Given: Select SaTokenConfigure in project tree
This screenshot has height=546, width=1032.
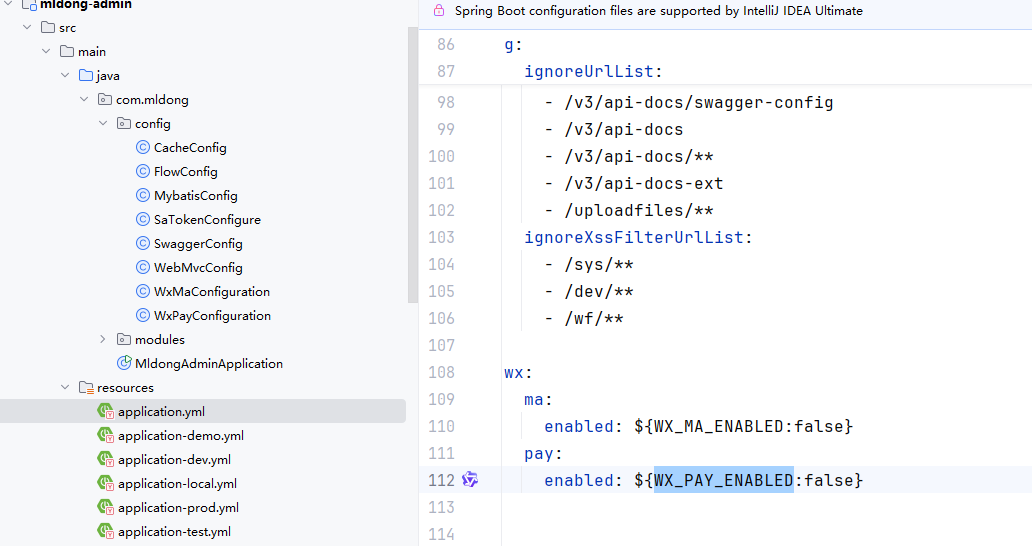Looking at the screenshot, I should (207, 220).
